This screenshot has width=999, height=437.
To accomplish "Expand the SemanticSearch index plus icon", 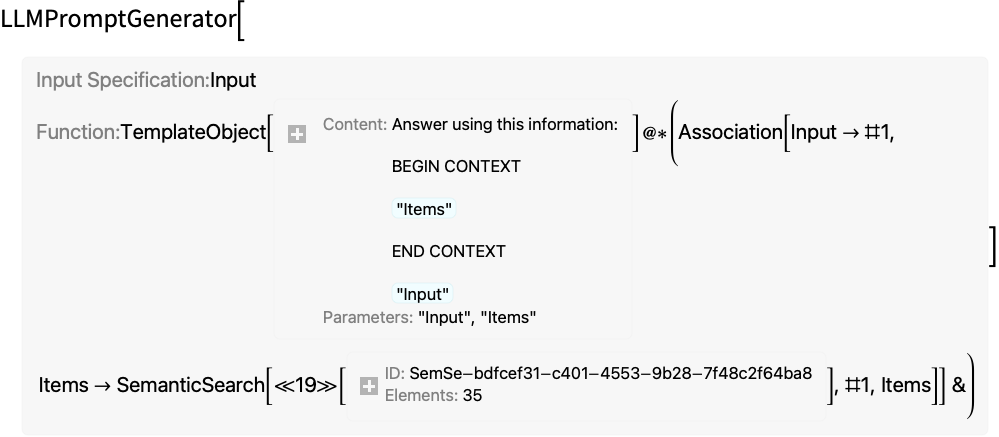I will click(369, 385).
